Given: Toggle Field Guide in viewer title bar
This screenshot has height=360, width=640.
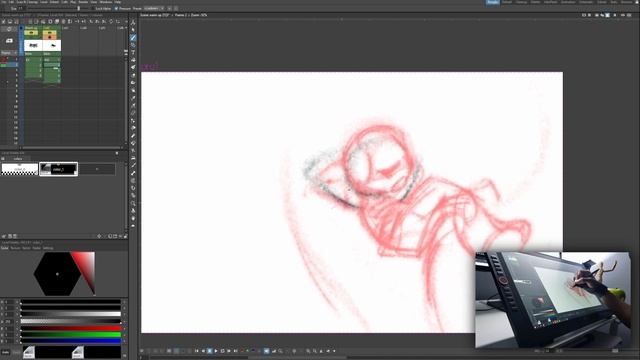Looking at the screenshot, I should [589, 15].
